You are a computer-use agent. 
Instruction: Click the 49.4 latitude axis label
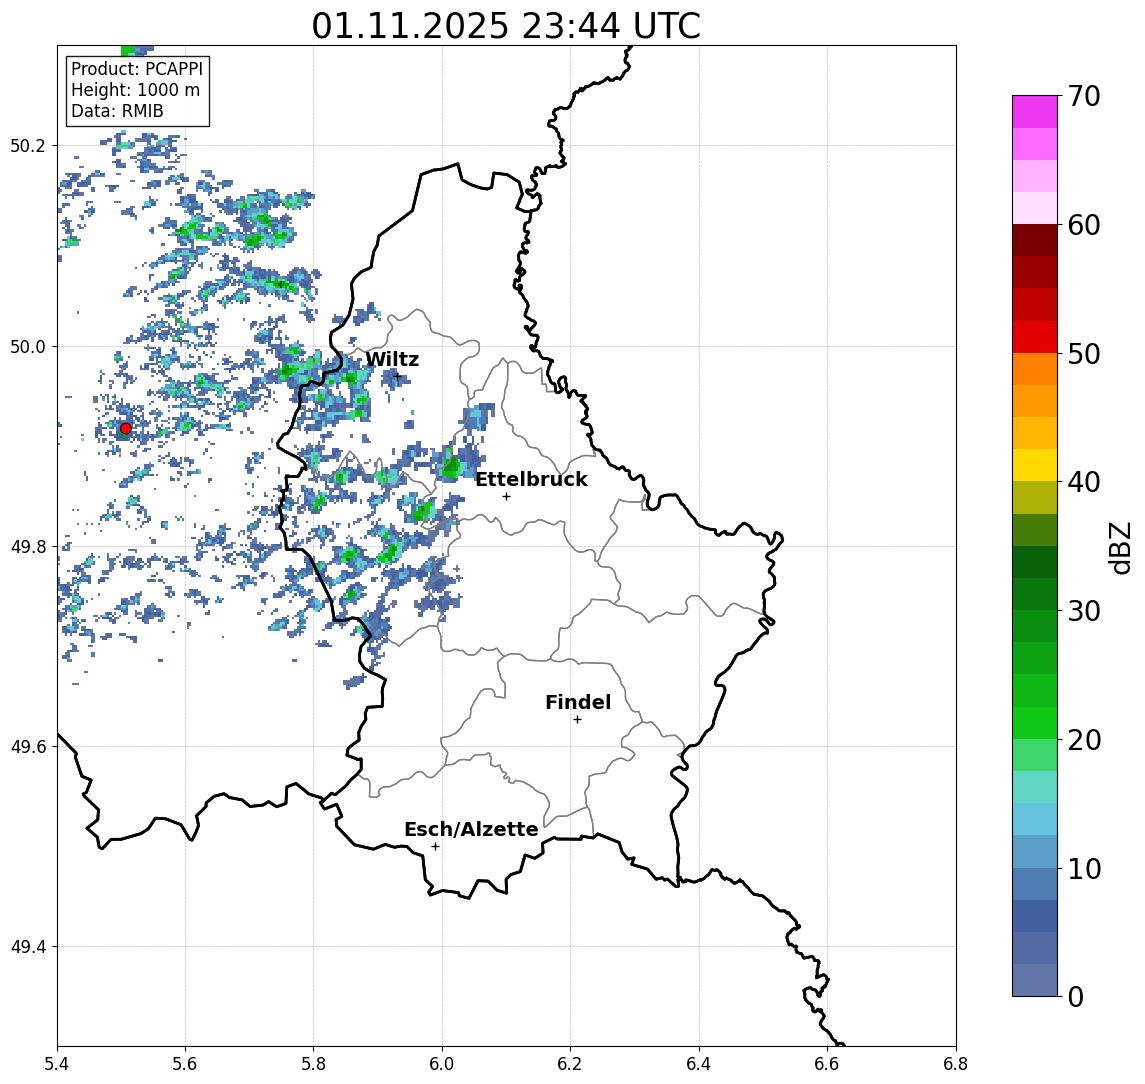28,947
